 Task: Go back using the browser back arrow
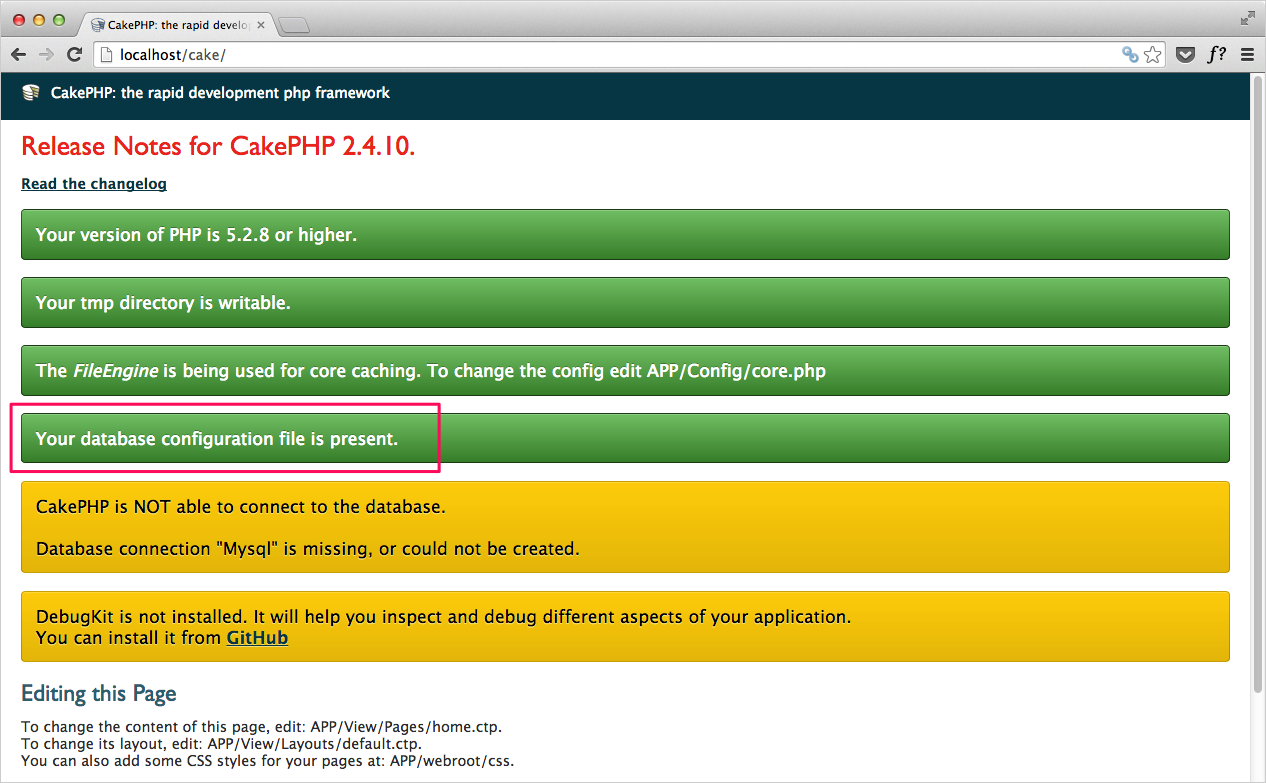pyautogui.click(x=18, y=55)
